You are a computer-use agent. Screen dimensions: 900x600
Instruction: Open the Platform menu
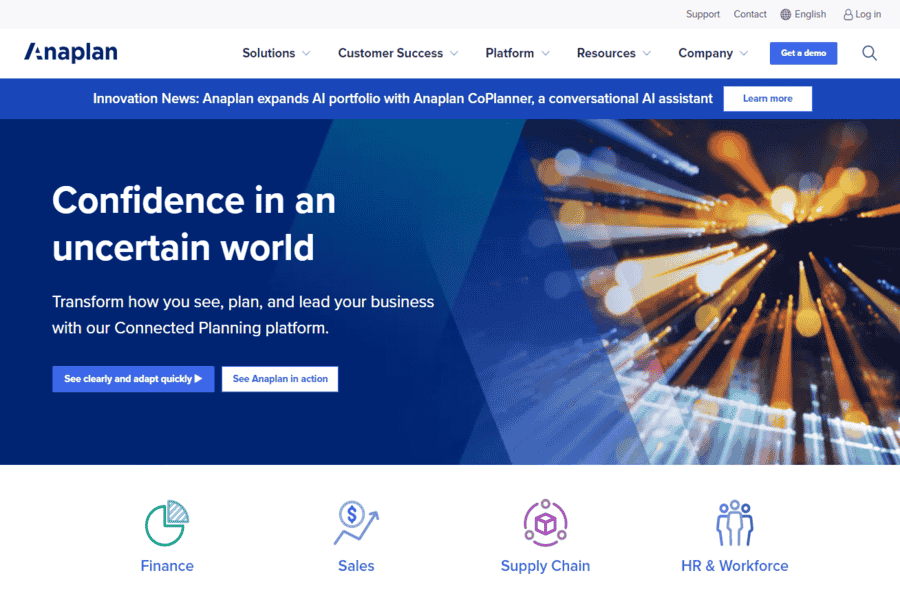click(510, 53)
